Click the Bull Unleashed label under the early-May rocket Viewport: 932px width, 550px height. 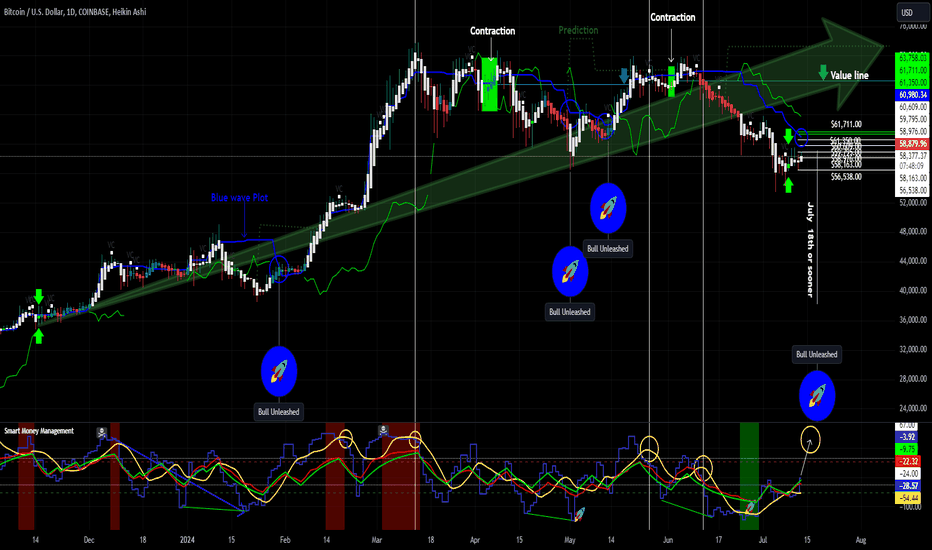(570, 312)
